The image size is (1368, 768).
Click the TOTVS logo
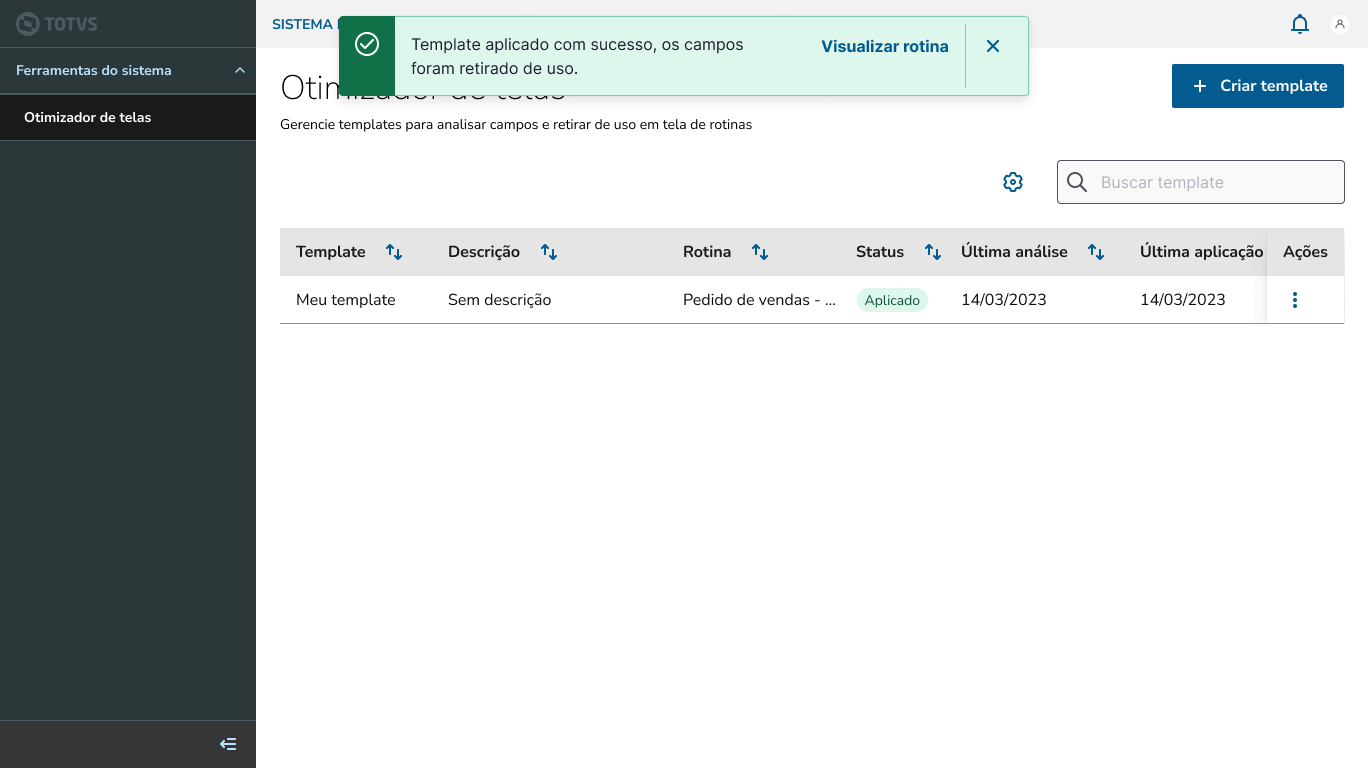pyautogui.click(x=57, y=24)
